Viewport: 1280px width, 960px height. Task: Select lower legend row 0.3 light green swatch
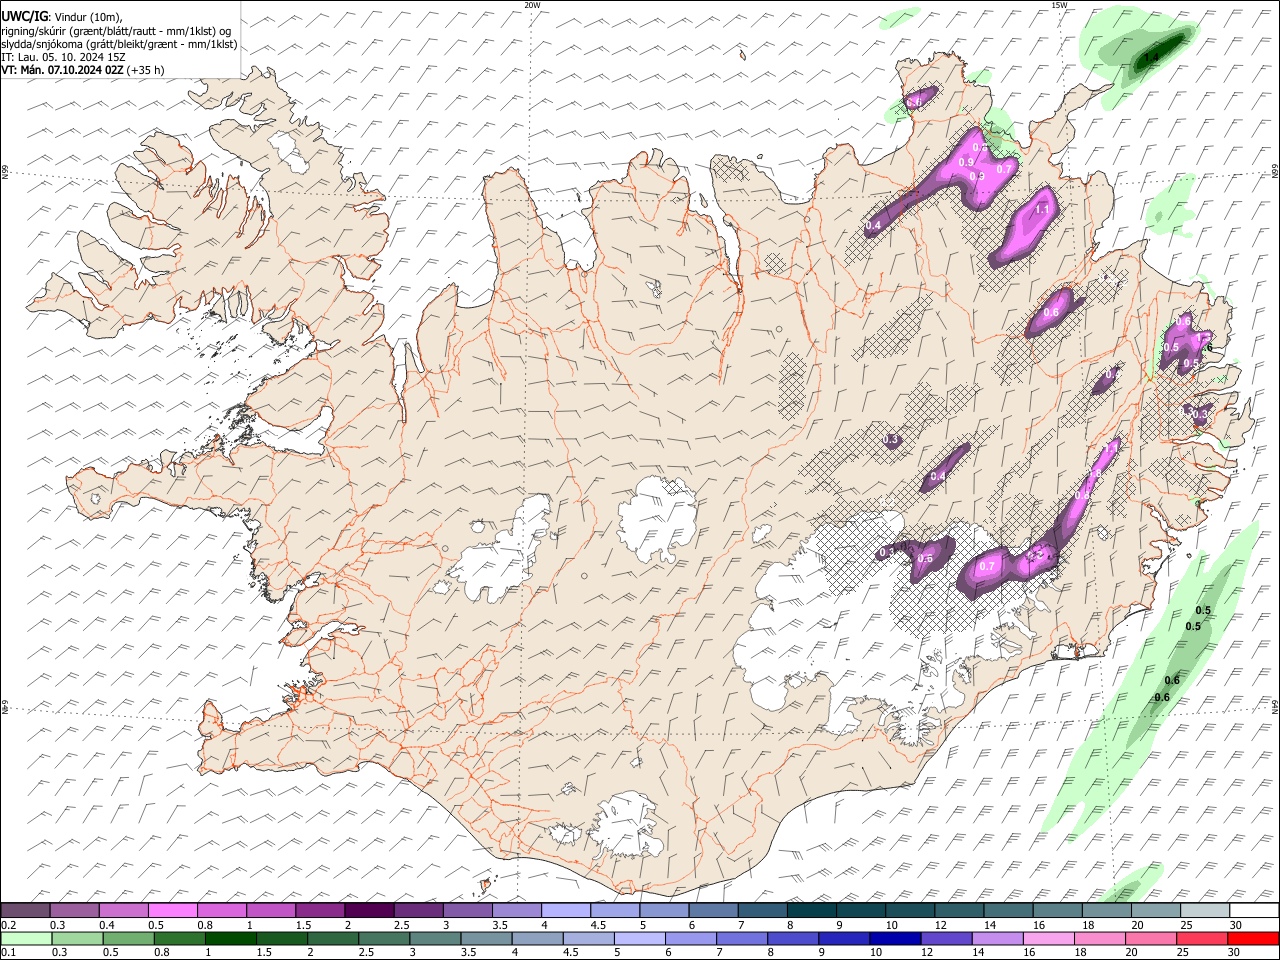pos(78,938)
